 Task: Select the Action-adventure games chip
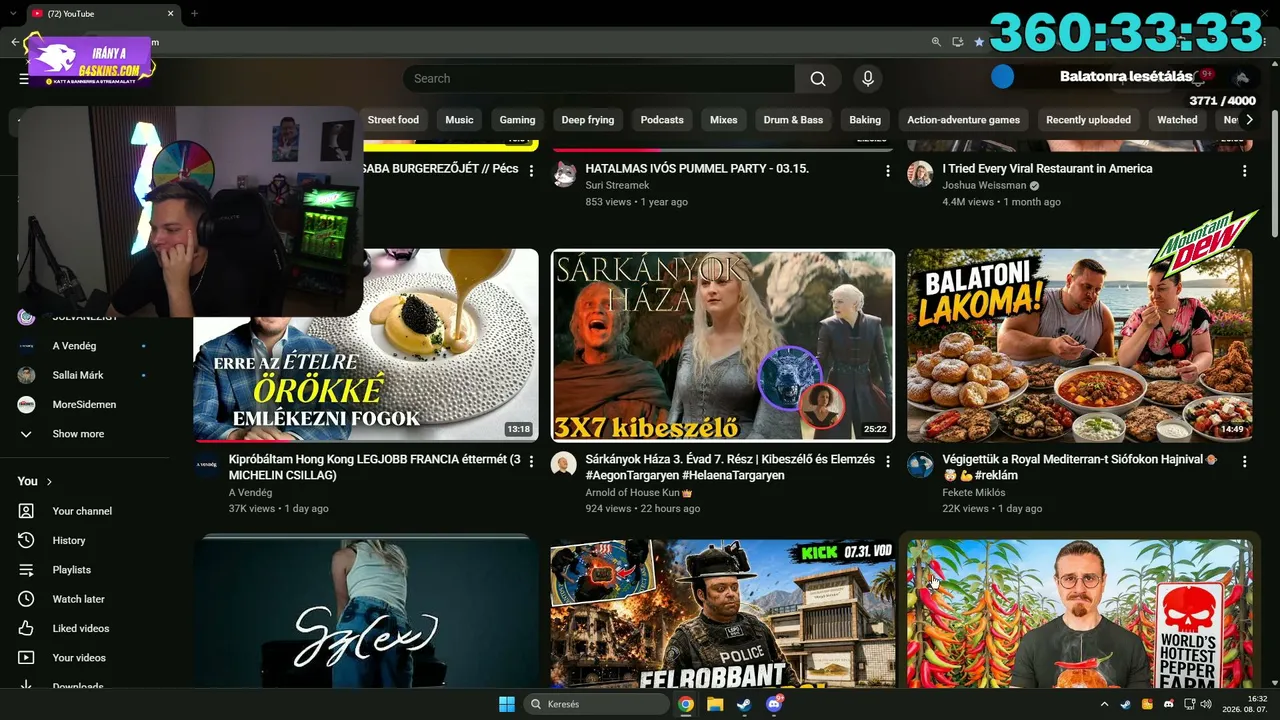(x=963, y=120)
